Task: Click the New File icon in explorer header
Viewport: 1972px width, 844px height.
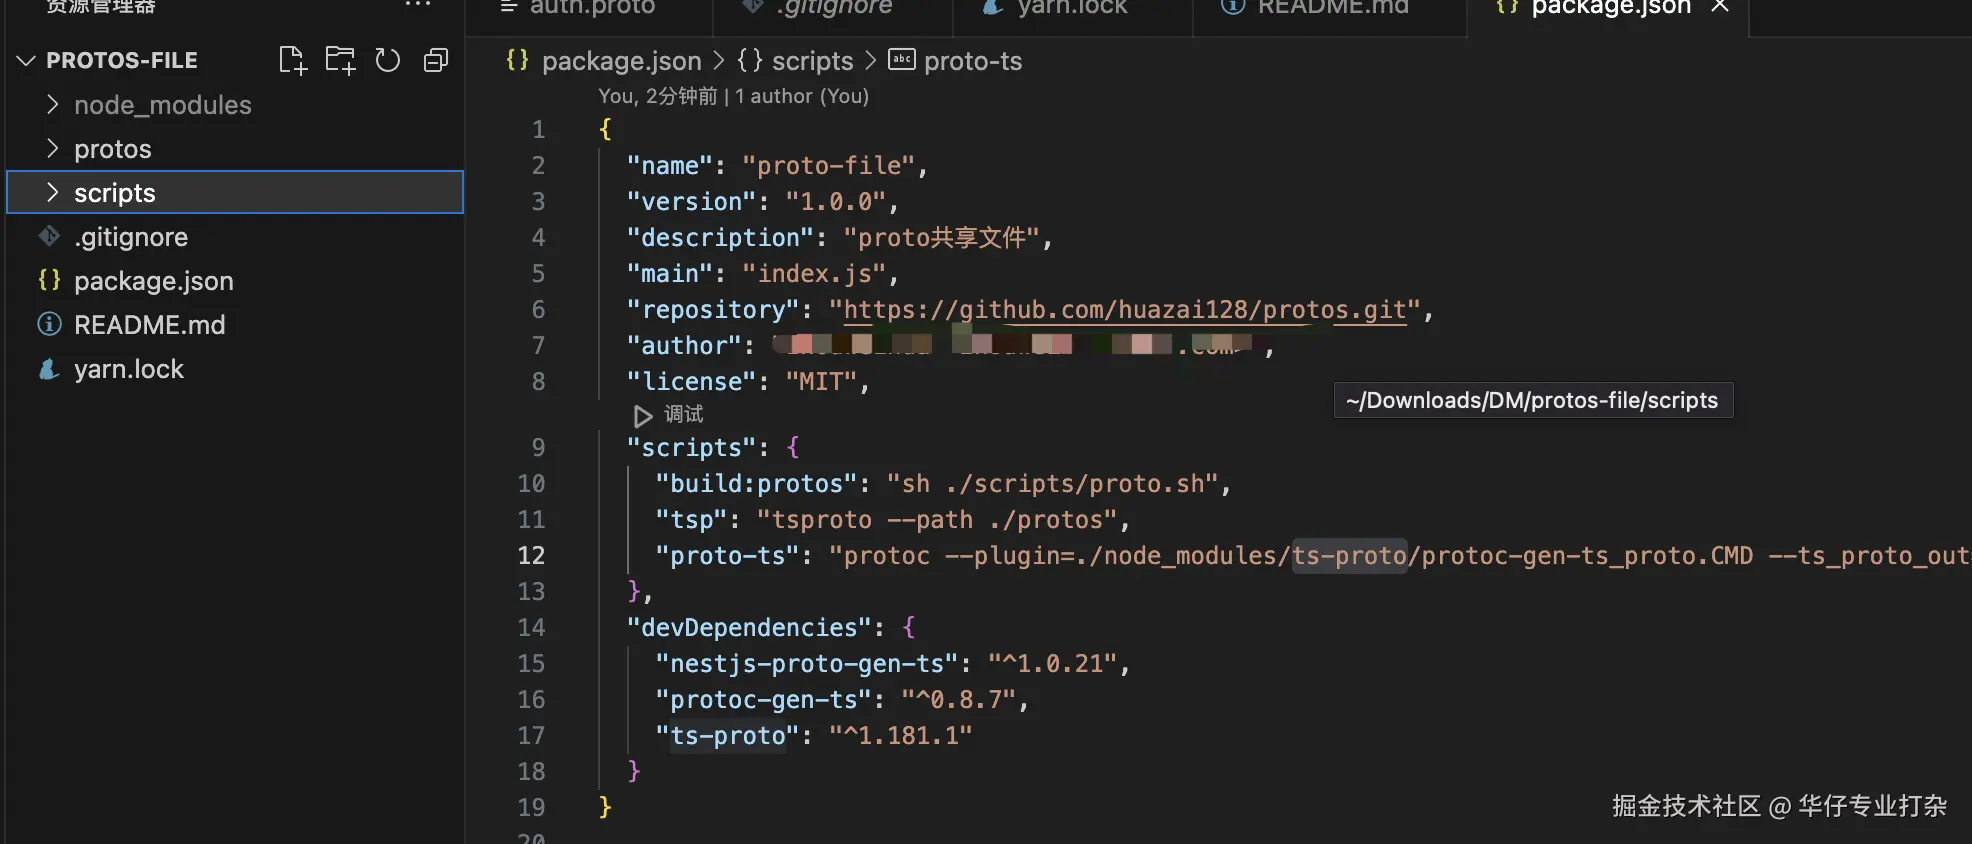Action: click(x=292, y=60)
